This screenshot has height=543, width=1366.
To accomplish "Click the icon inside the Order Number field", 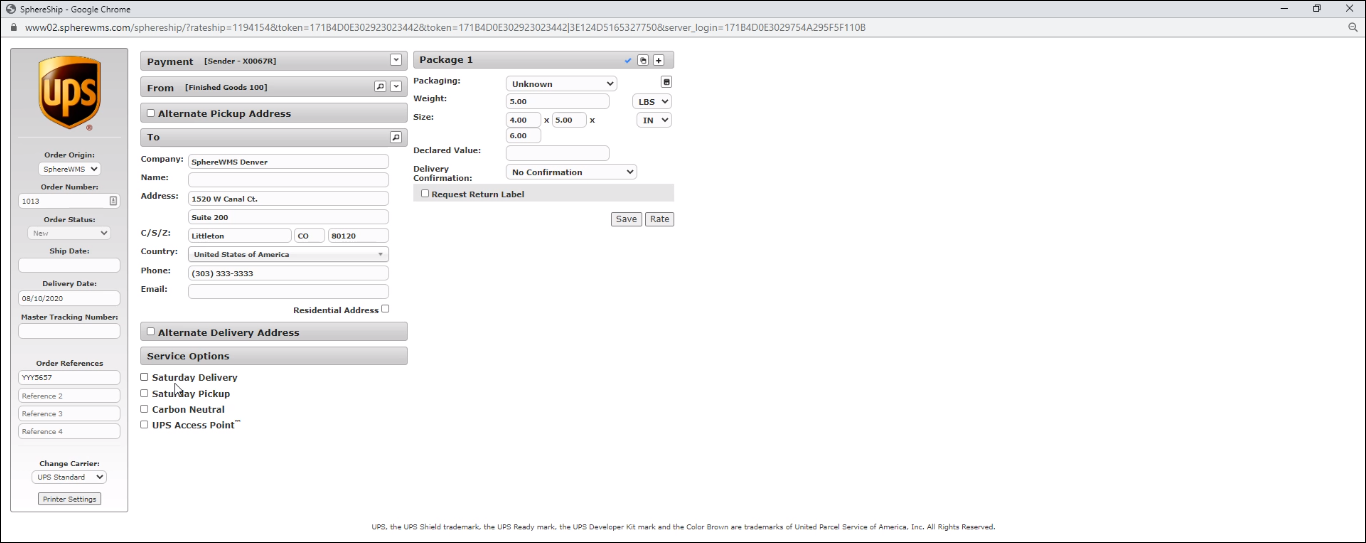I will pyautogui.click(x=113, y=201).
